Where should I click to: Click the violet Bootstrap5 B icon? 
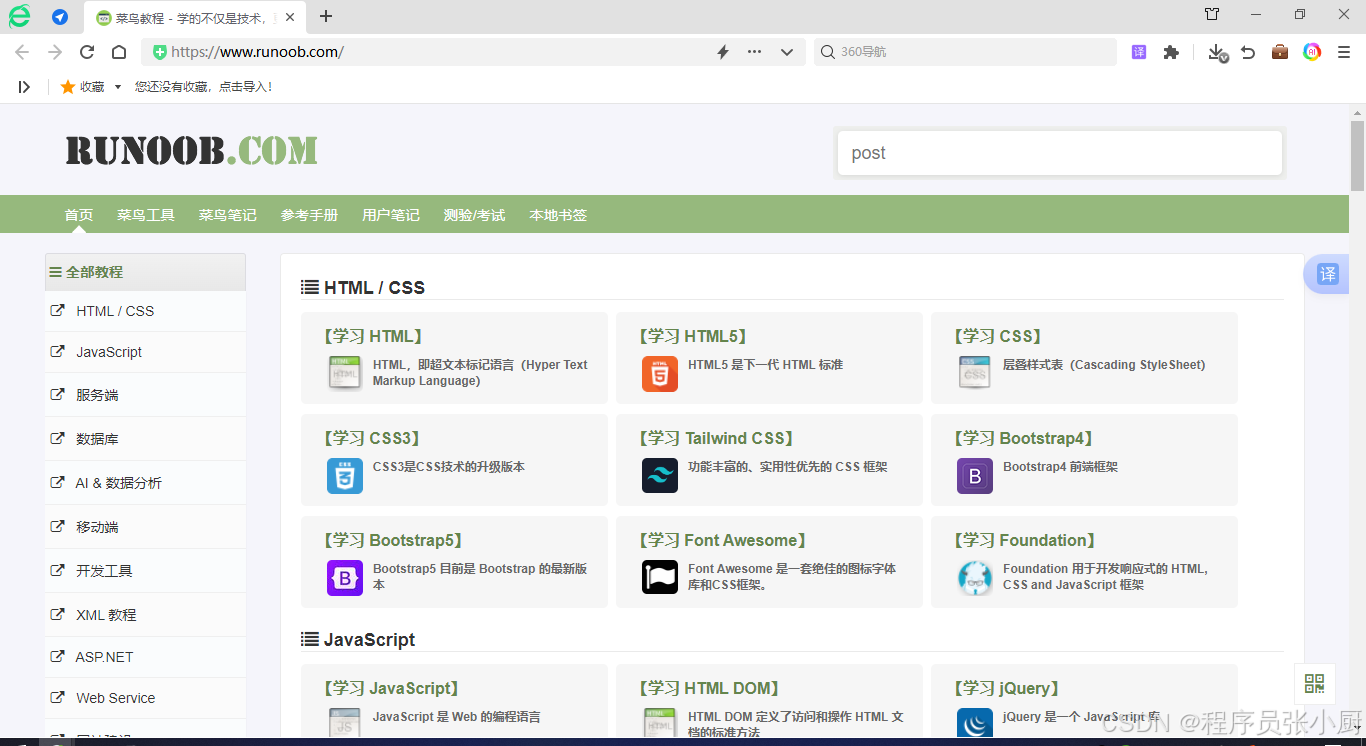[x=345, y=578]
